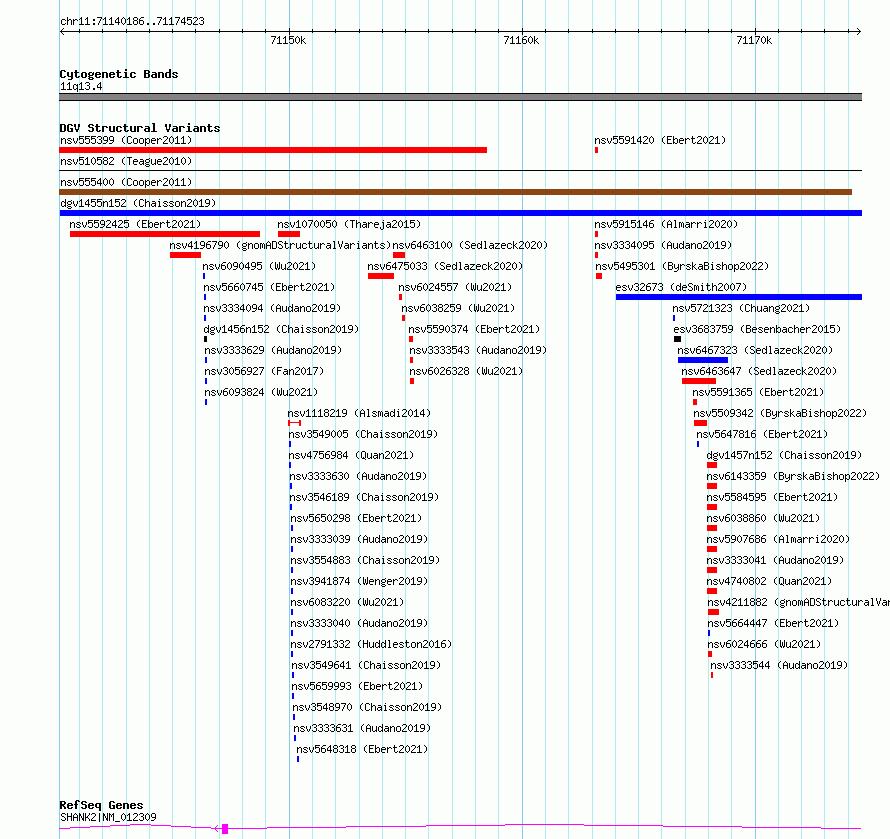The width and height of the screenshot is (890, 839).
Task: Click nsv3333039 (Audano2019) label
Action: point(360,539)
